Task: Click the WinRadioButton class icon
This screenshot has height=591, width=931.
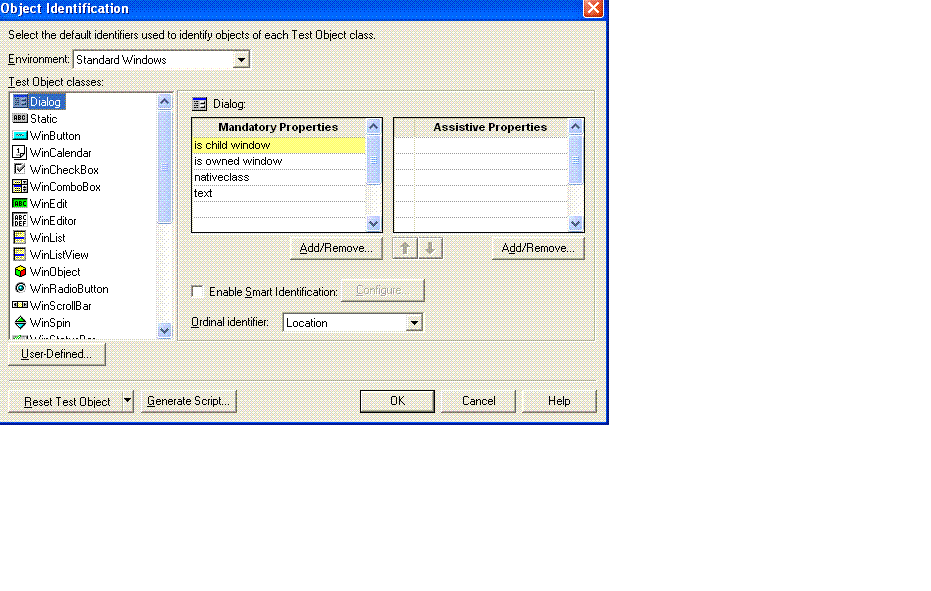Action: (20, 288)
